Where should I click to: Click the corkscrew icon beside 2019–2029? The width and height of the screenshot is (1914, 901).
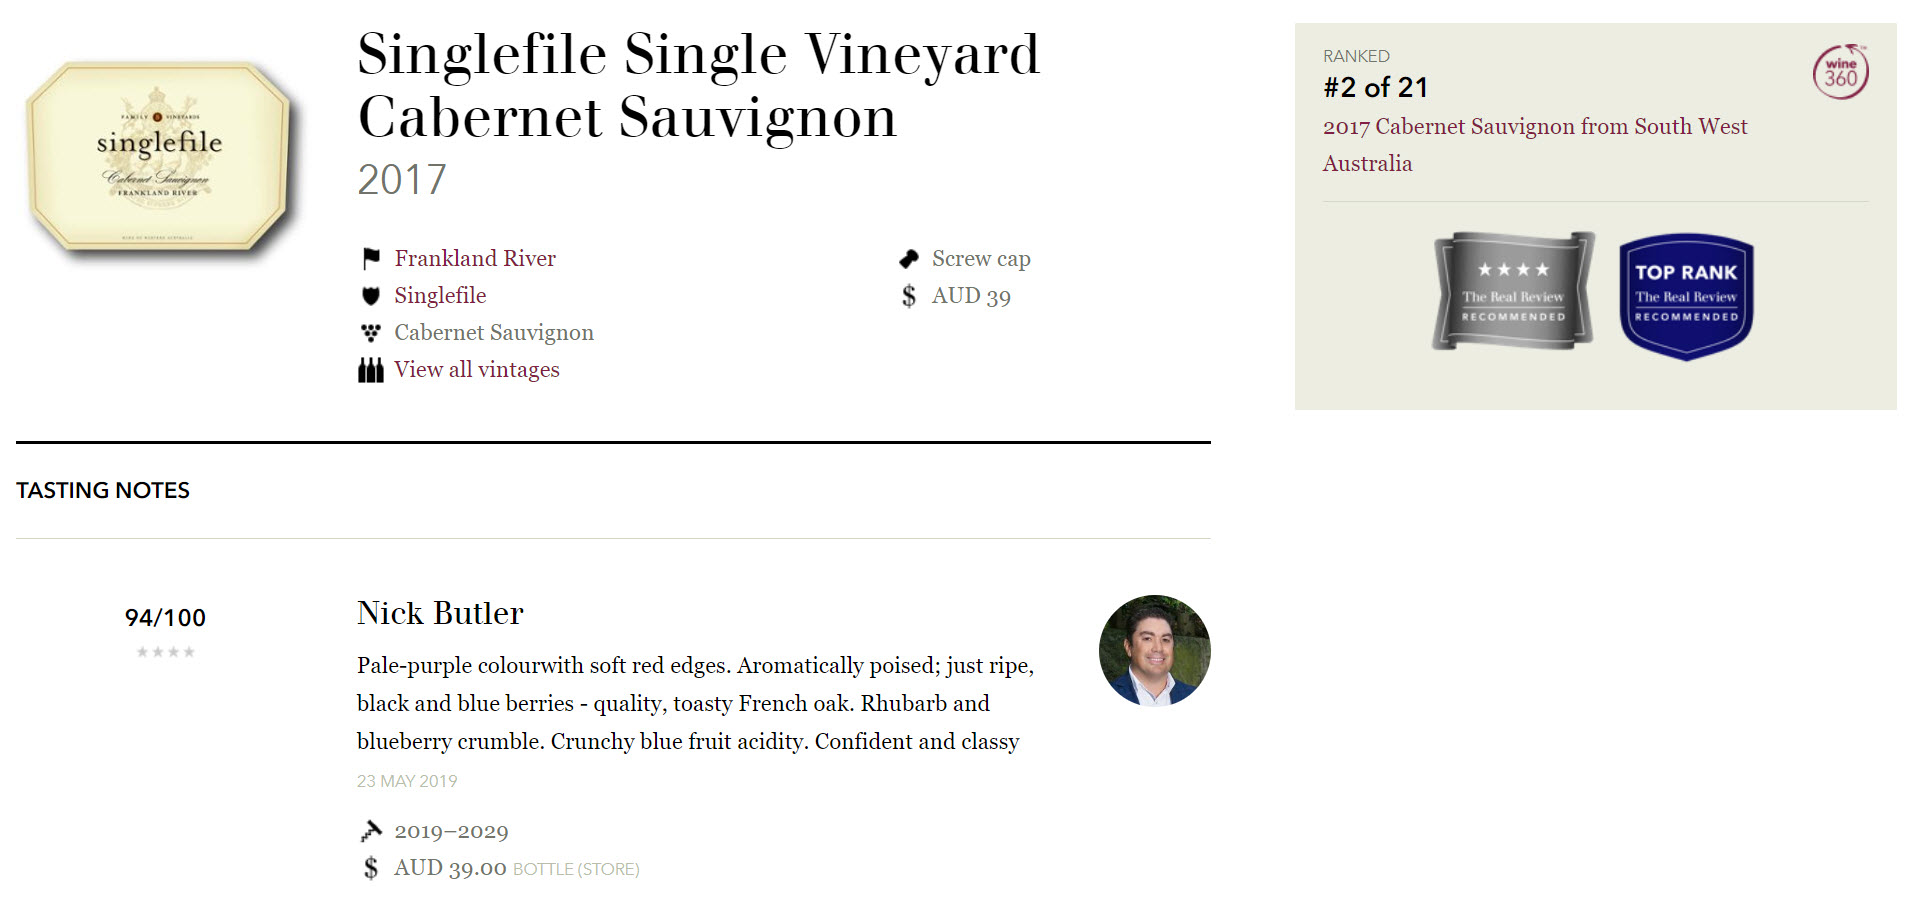(371, 831)
